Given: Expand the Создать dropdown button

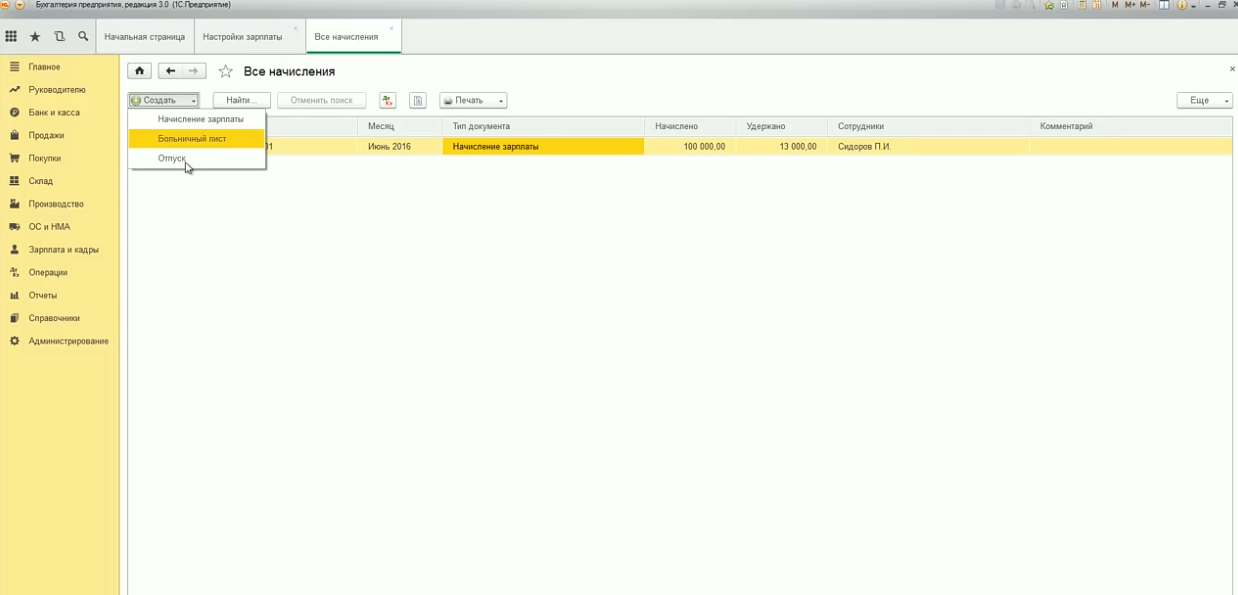Looking at the screenshot, I should click(x=164, y=100).
